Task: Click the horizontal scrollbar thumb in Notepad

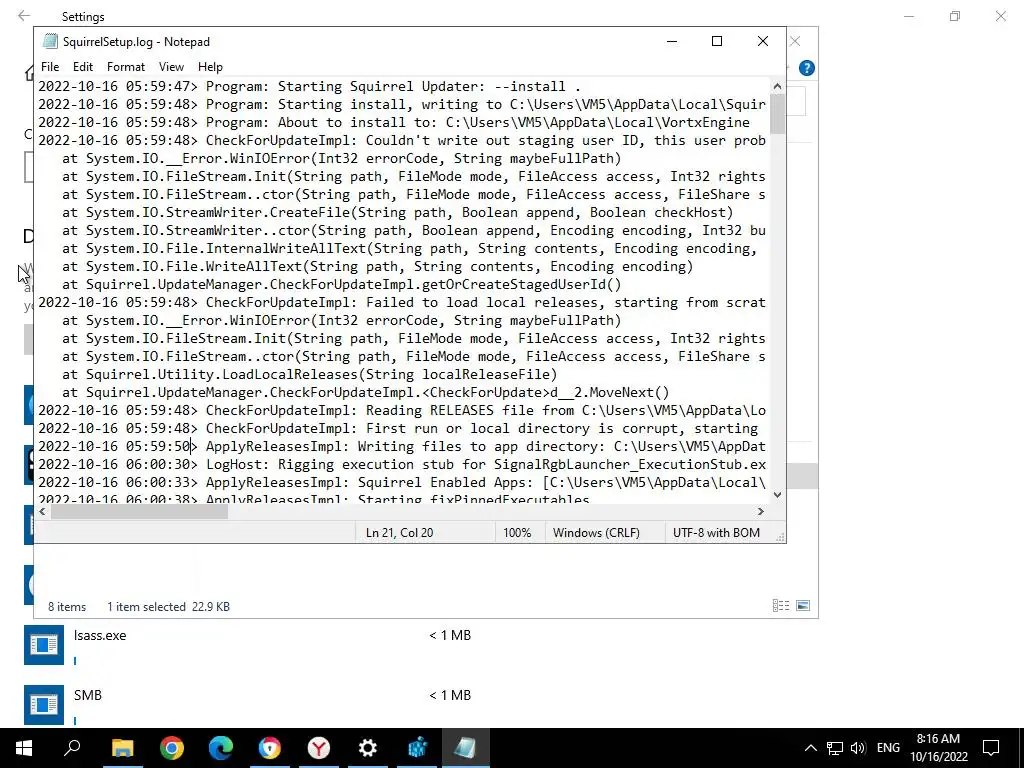Action: pyautogui.click(x=139, y=511)
